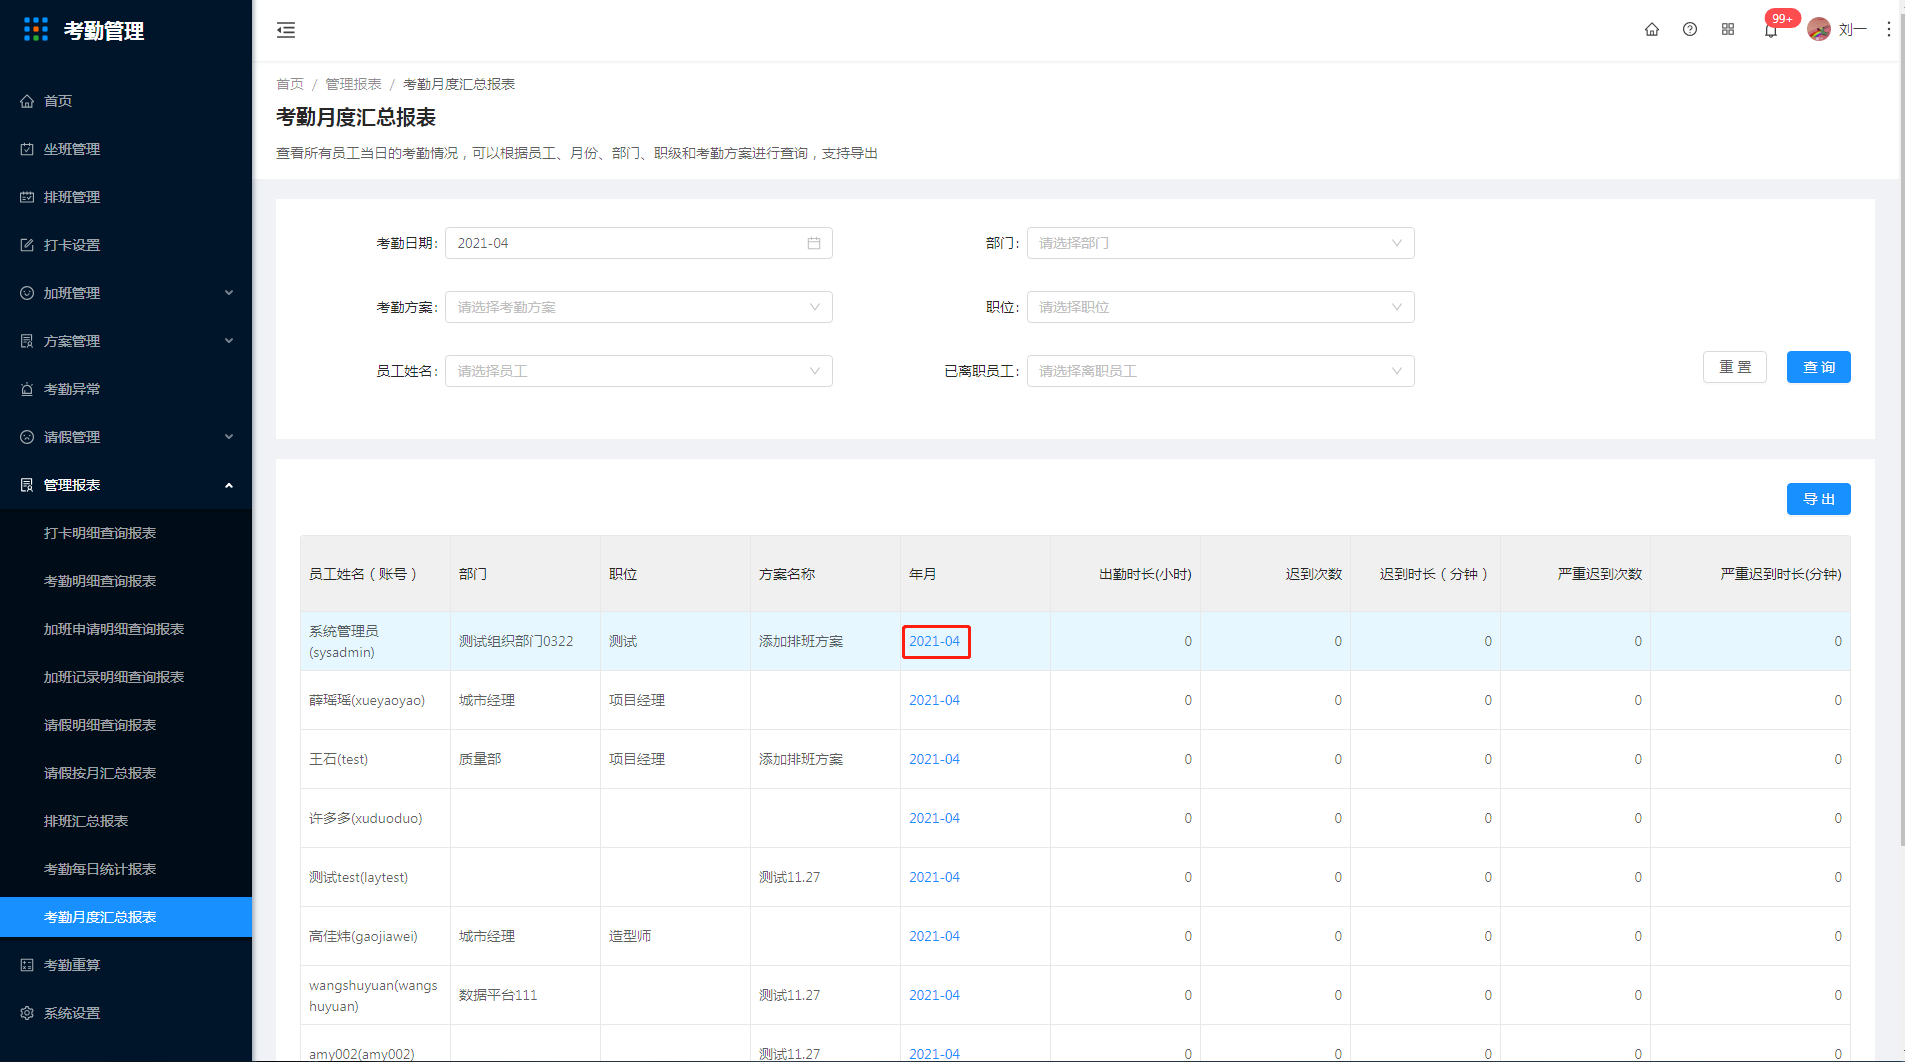Expand the 加班管理 submenu arrow
This screenshot has height=1062, width=1905.
point(229,293)
